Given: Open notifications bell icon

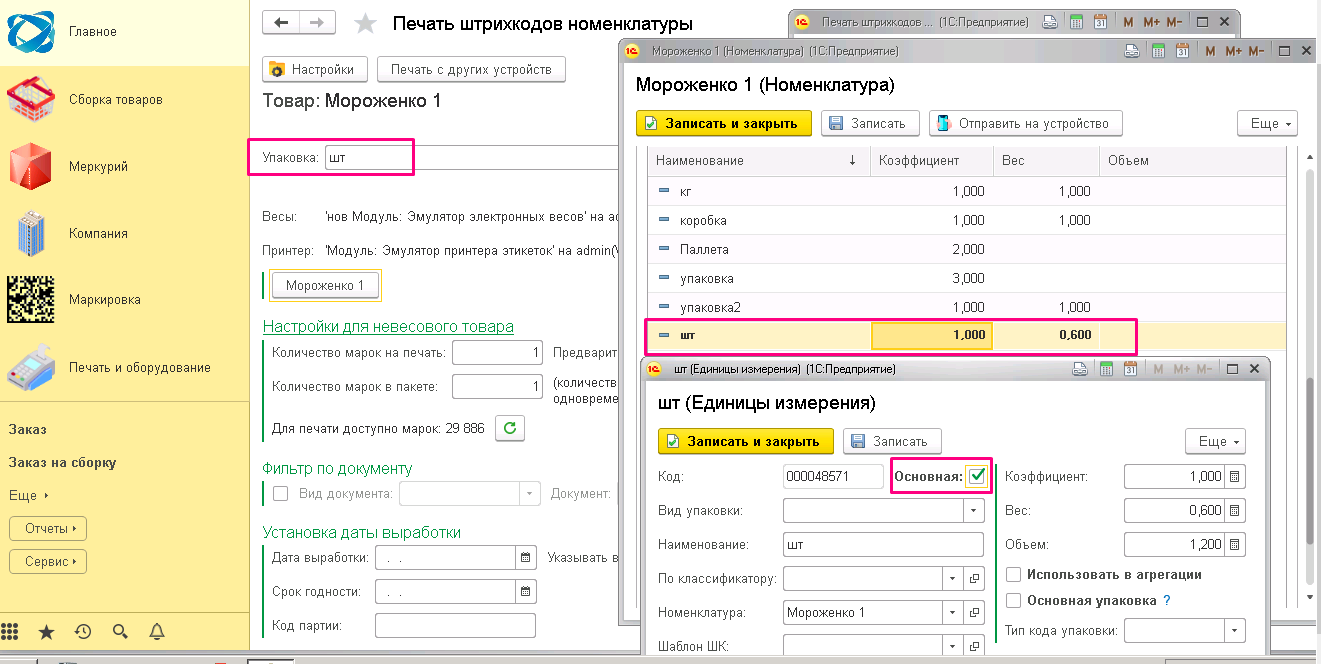Looking at the screenshot, I should click(157, 631).
